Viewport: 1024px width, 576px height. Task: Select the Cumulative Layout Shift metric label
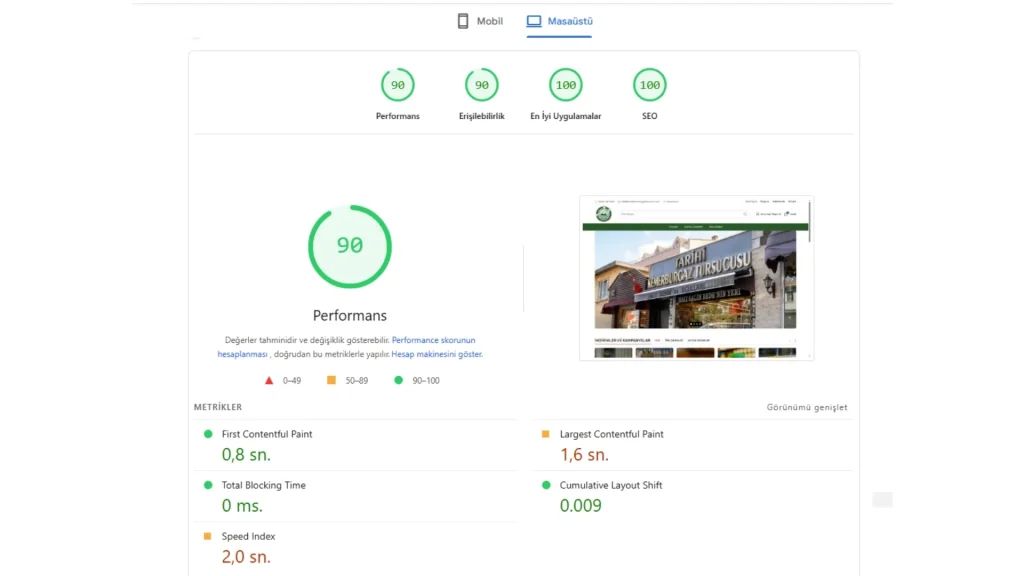(x=611, y=485)
